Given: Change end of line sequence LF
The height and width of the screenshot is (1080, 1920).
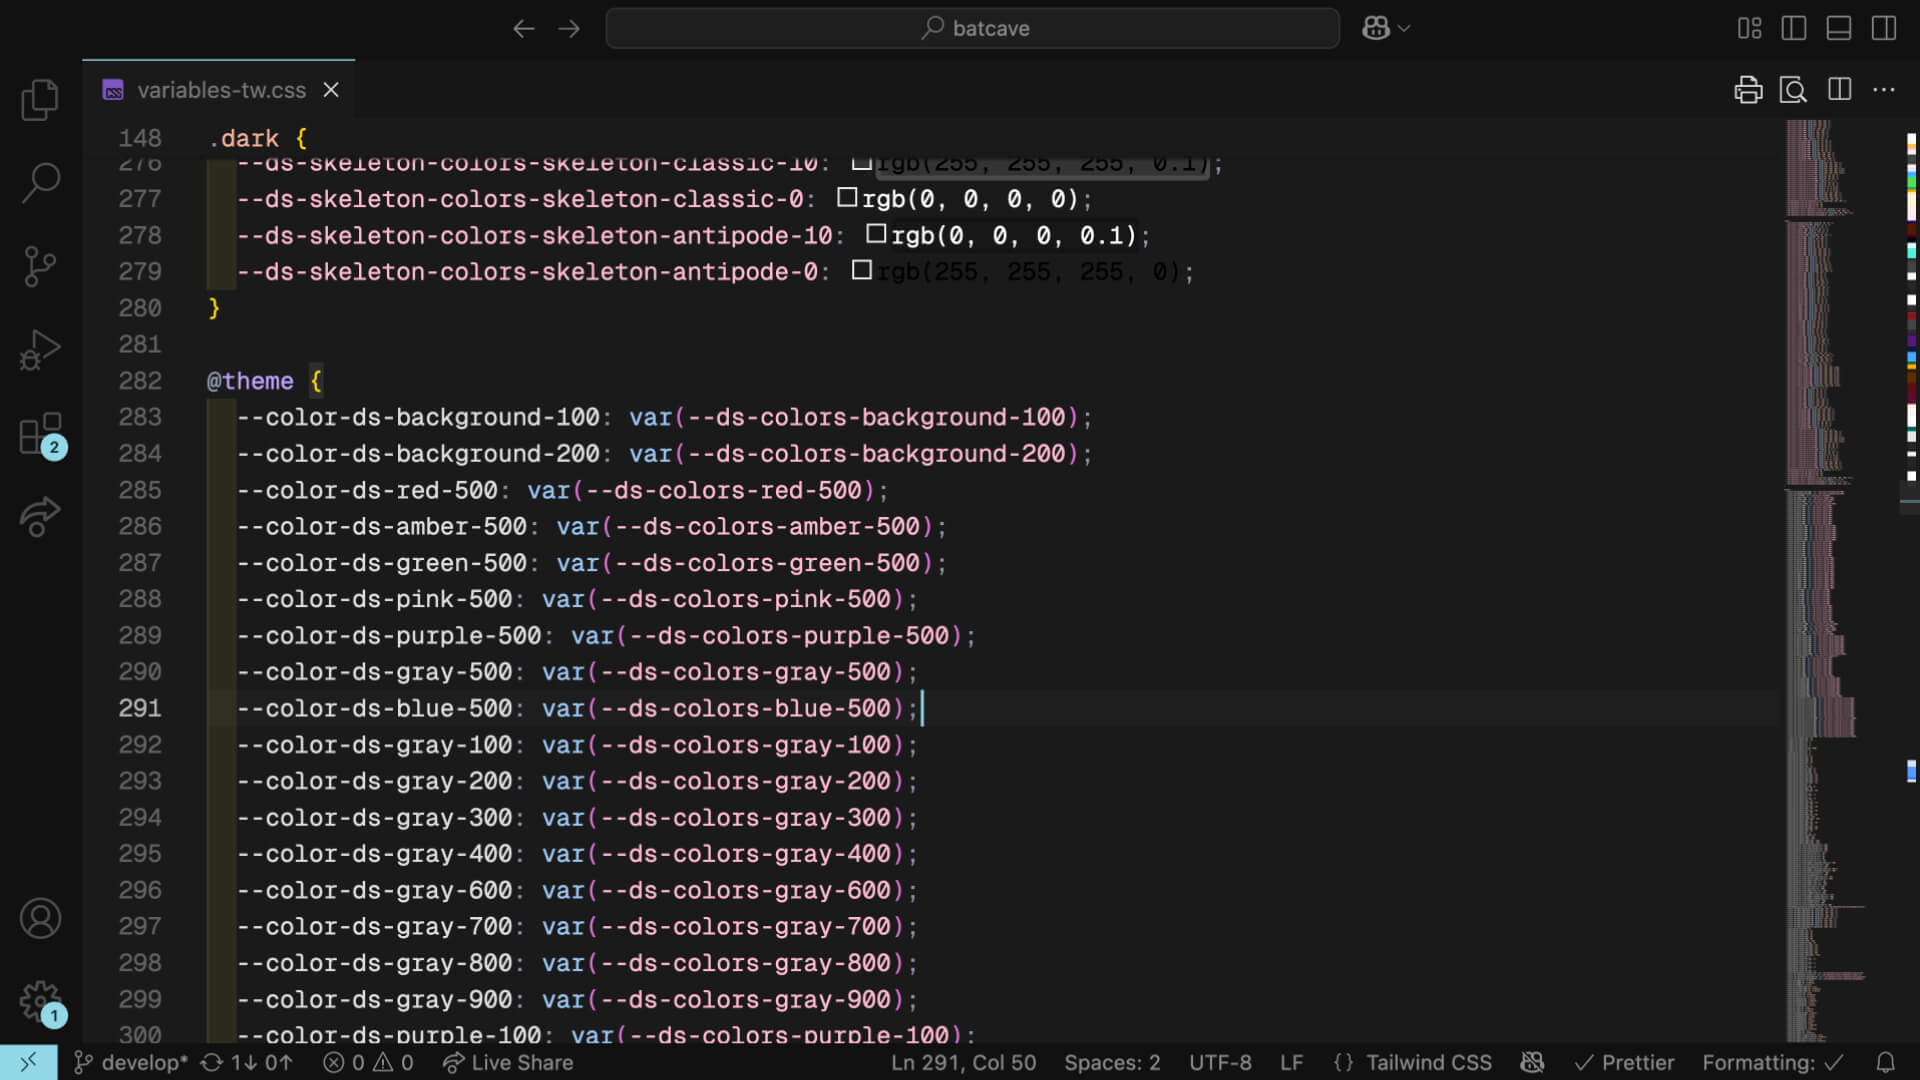Looking at the screenshot, I should 1292,1062.
